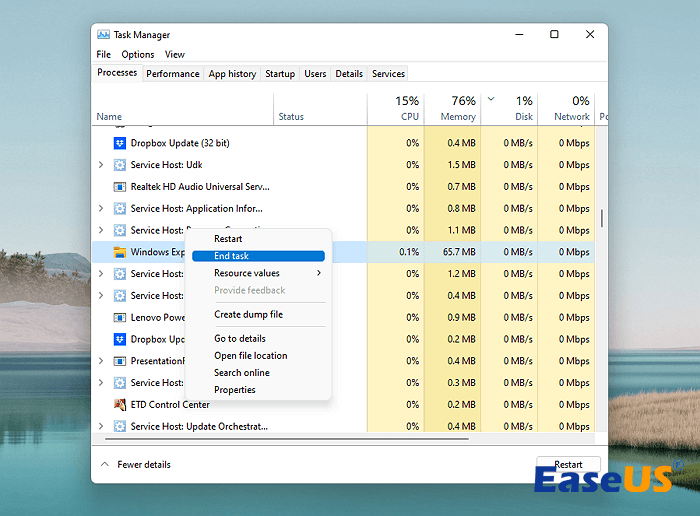700x516 pixels.
Task: Sort processes by Disk column header
Action: (509, 109)
